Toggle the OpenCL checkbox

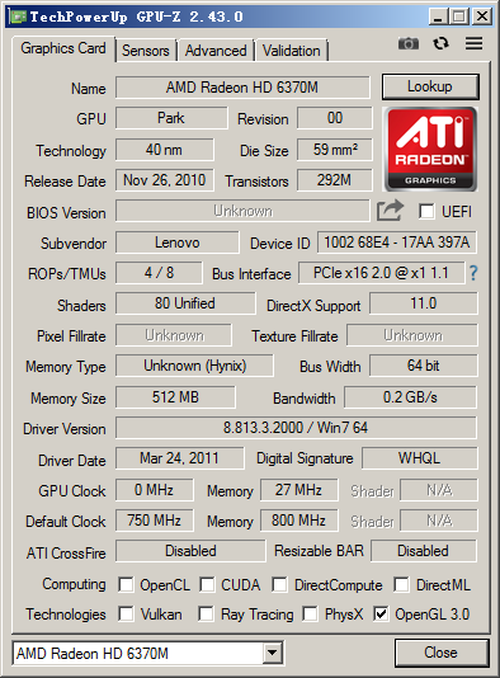[x=126, y=584]
